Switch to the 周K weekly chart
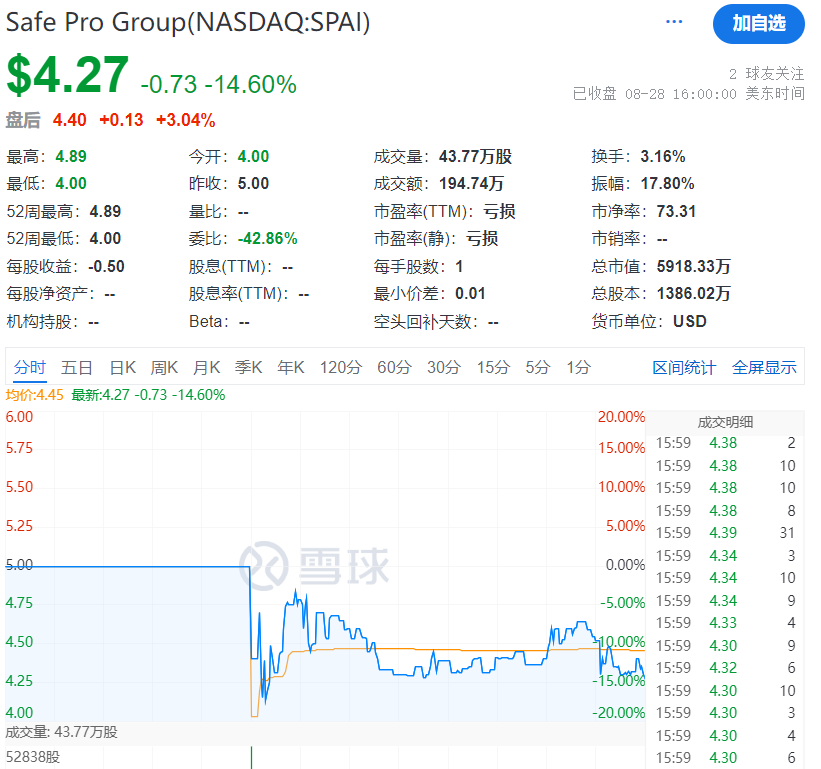821x769 pixels. point(164,367)
